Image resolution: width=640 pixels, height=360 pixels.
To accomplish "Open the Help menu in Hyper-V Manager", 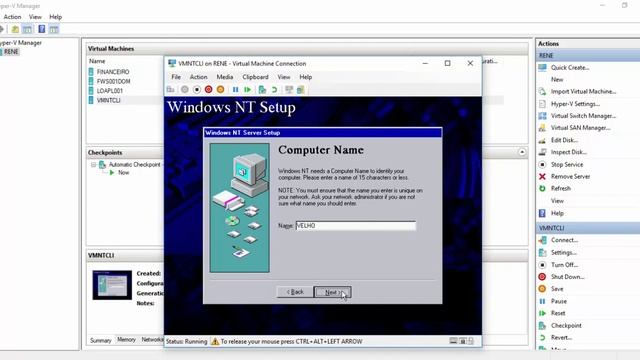I will [56, 17].
